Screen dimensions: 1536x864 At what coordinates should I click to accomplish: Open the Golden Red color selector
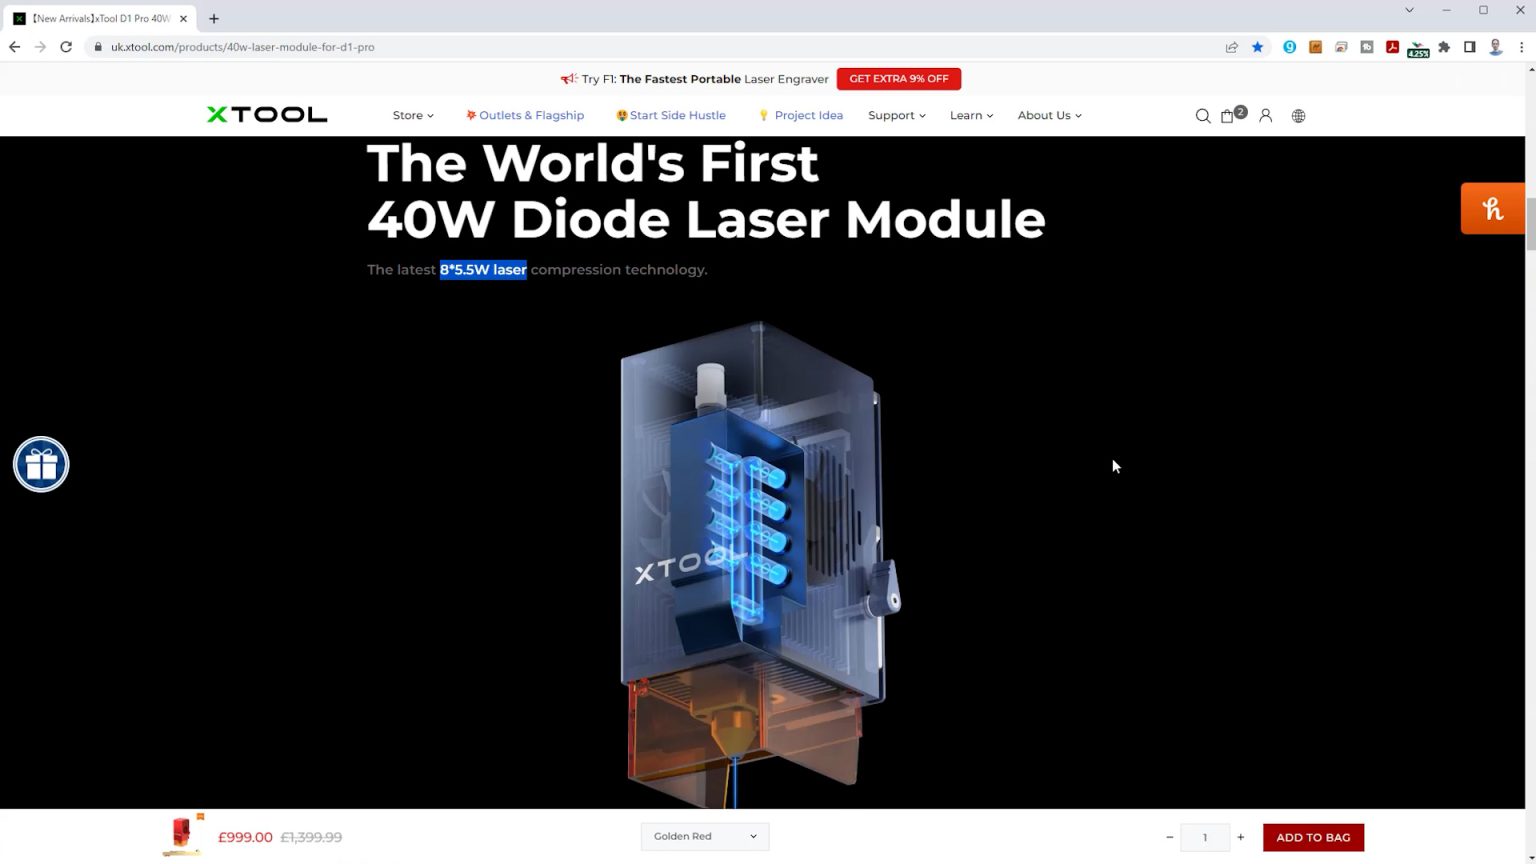click(704, 836)
